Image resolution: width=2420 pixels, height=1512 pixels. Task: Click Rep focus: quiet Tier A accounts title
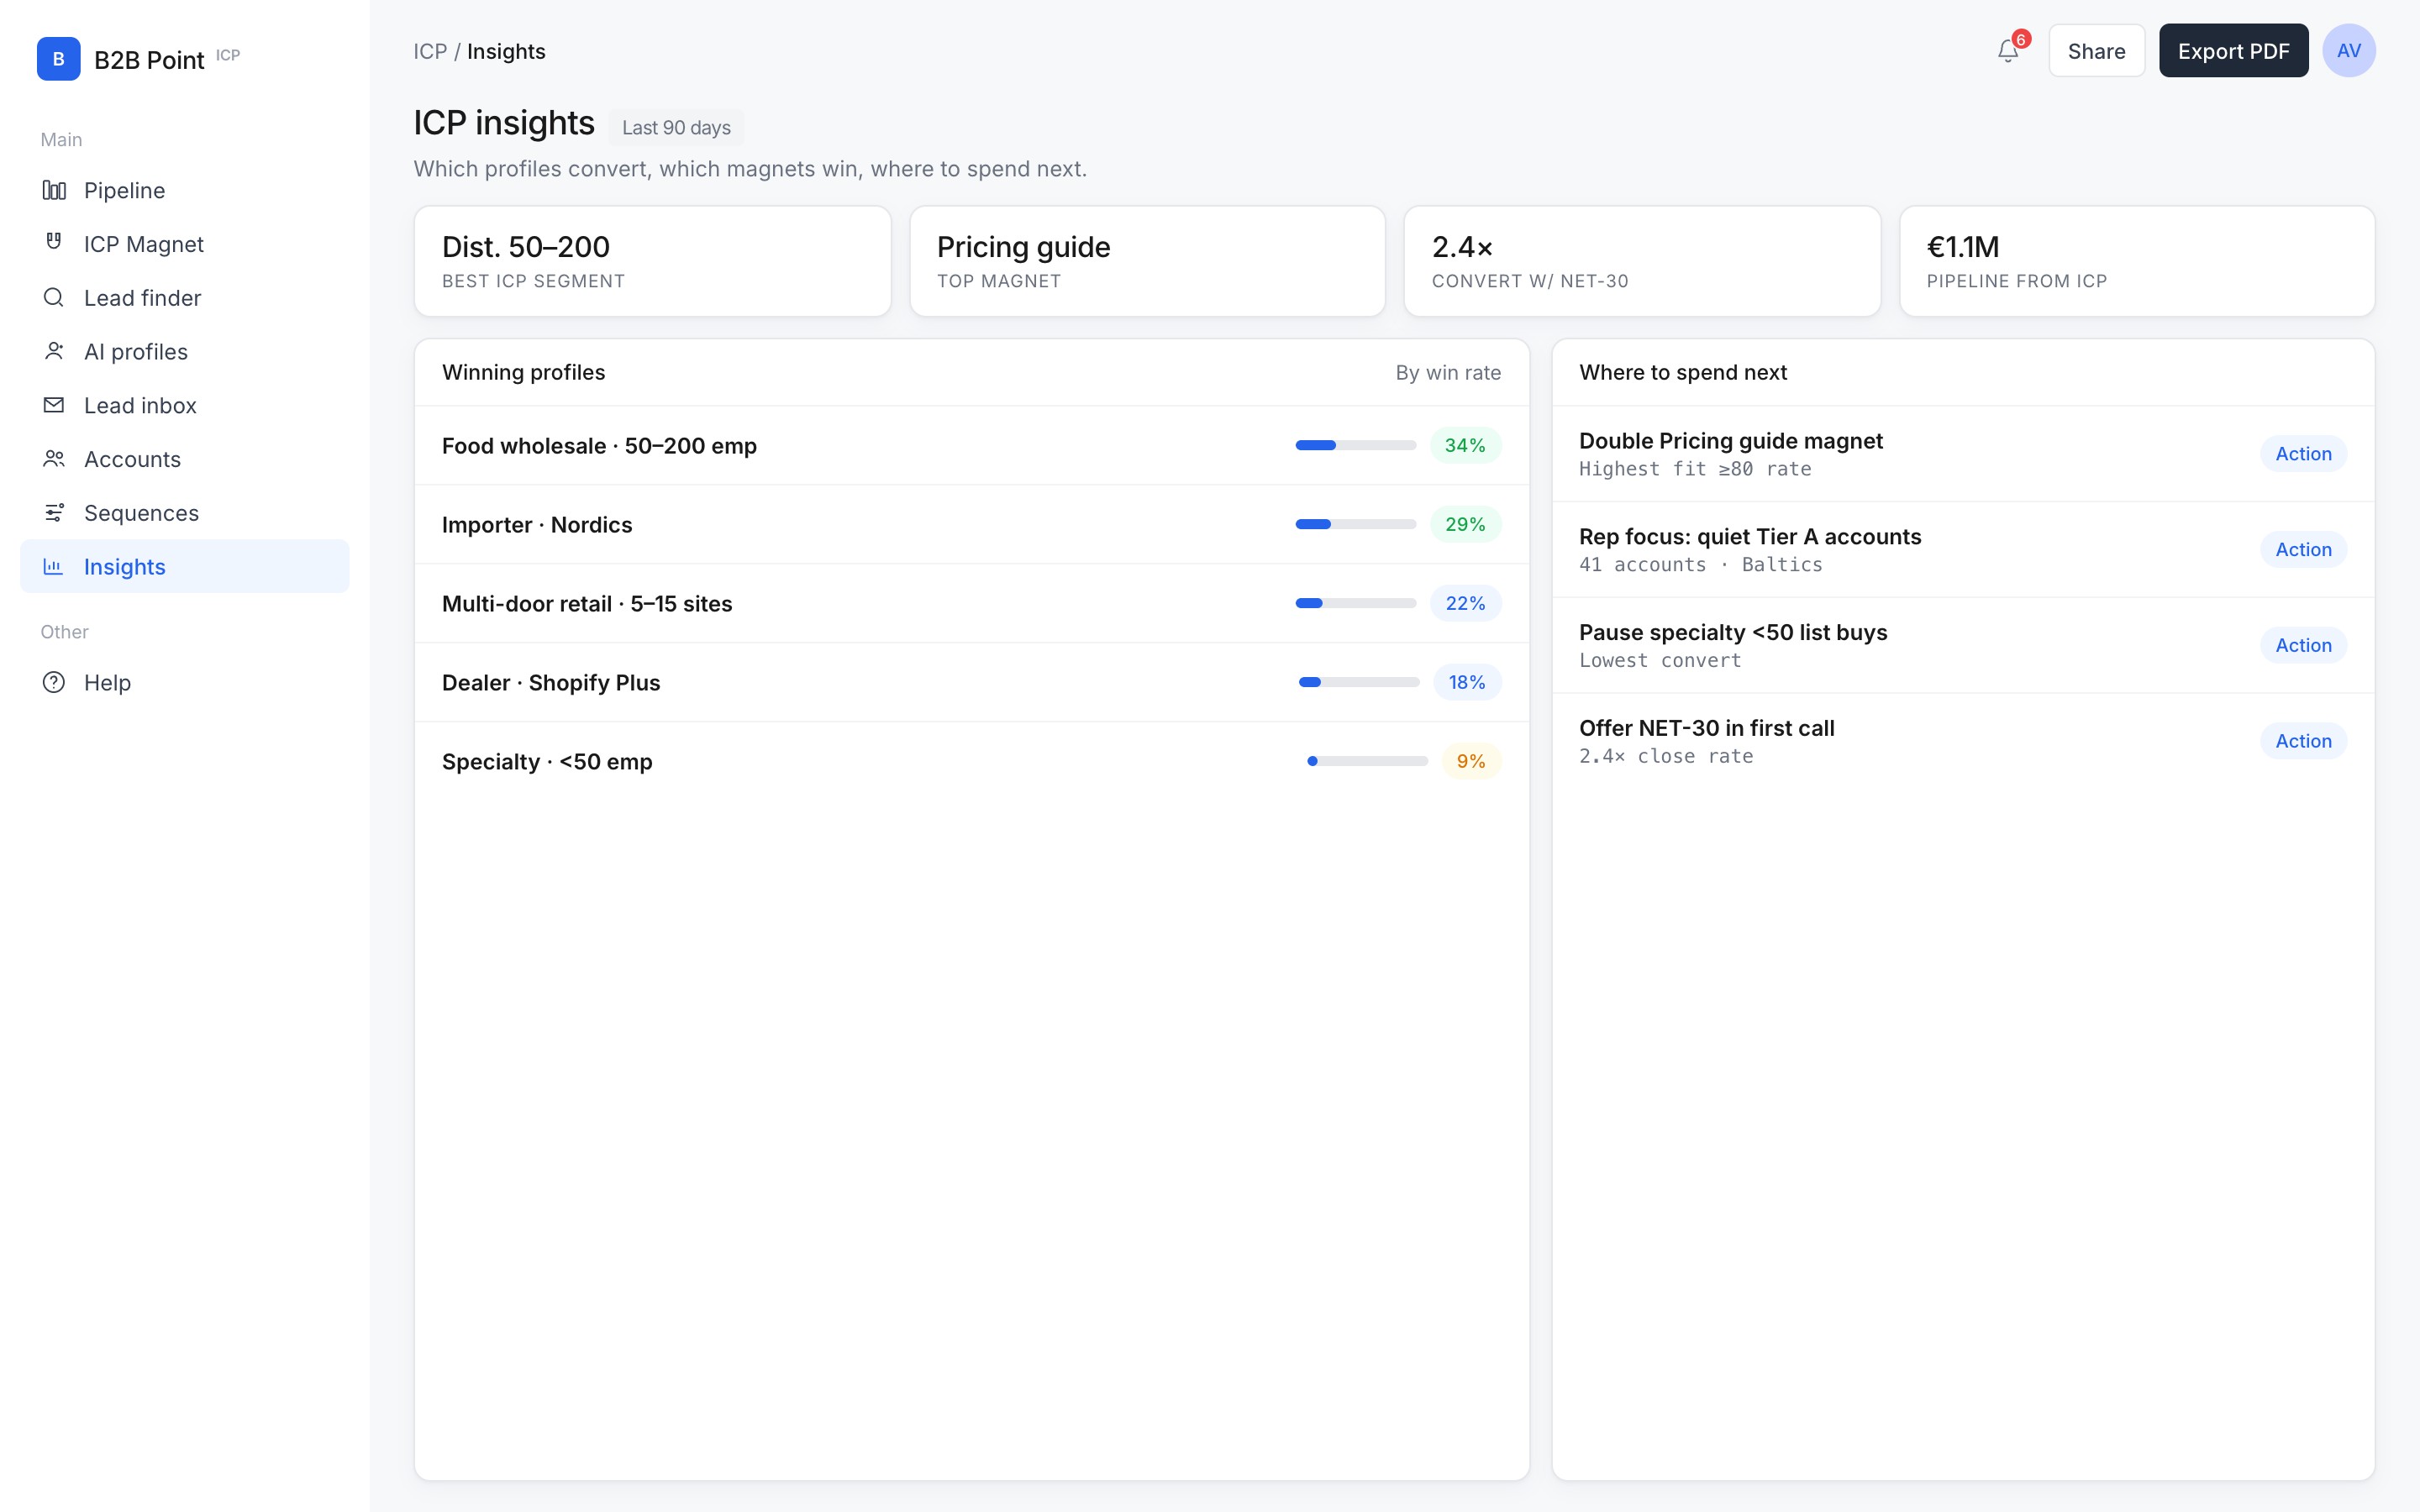[x=1750, y=537]
